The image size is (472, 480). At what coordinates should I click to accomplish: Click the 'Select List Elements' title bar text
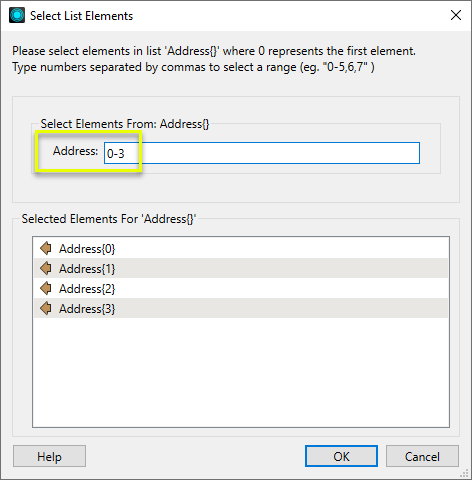(81, 16)
